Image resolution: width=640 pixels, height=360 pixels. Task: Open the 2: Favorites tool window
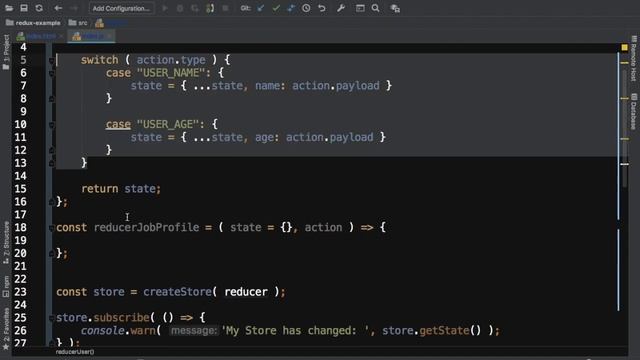tap(6, 329)
